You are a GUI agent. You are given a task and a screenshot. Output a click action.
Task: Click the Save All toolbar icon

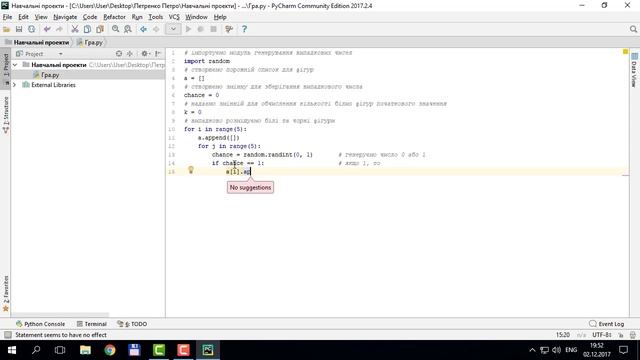tap(19, 29)
